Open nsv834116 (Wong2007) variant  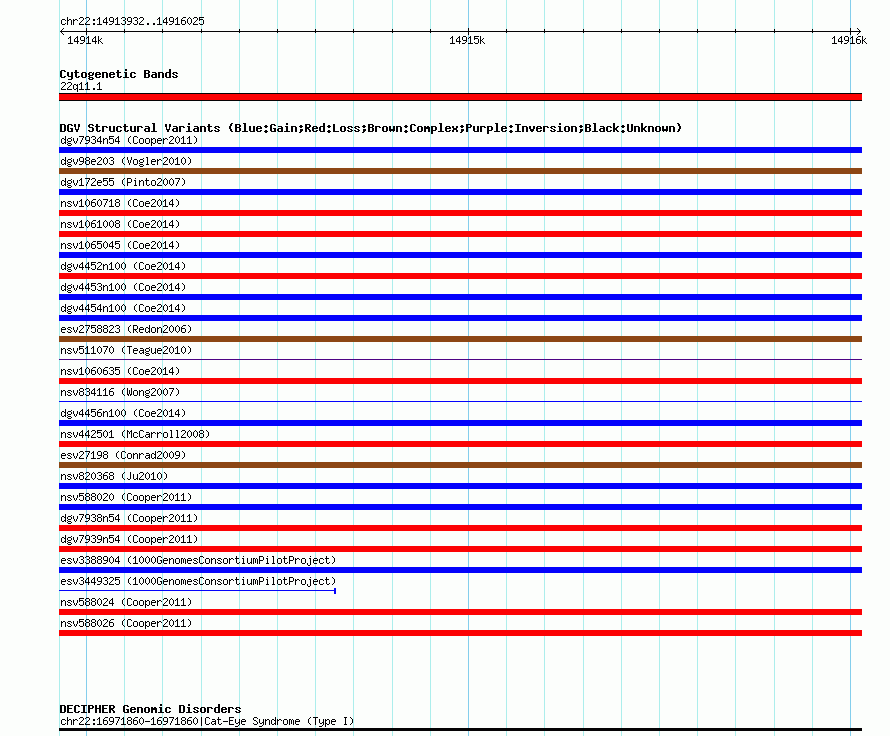[120, 392]
